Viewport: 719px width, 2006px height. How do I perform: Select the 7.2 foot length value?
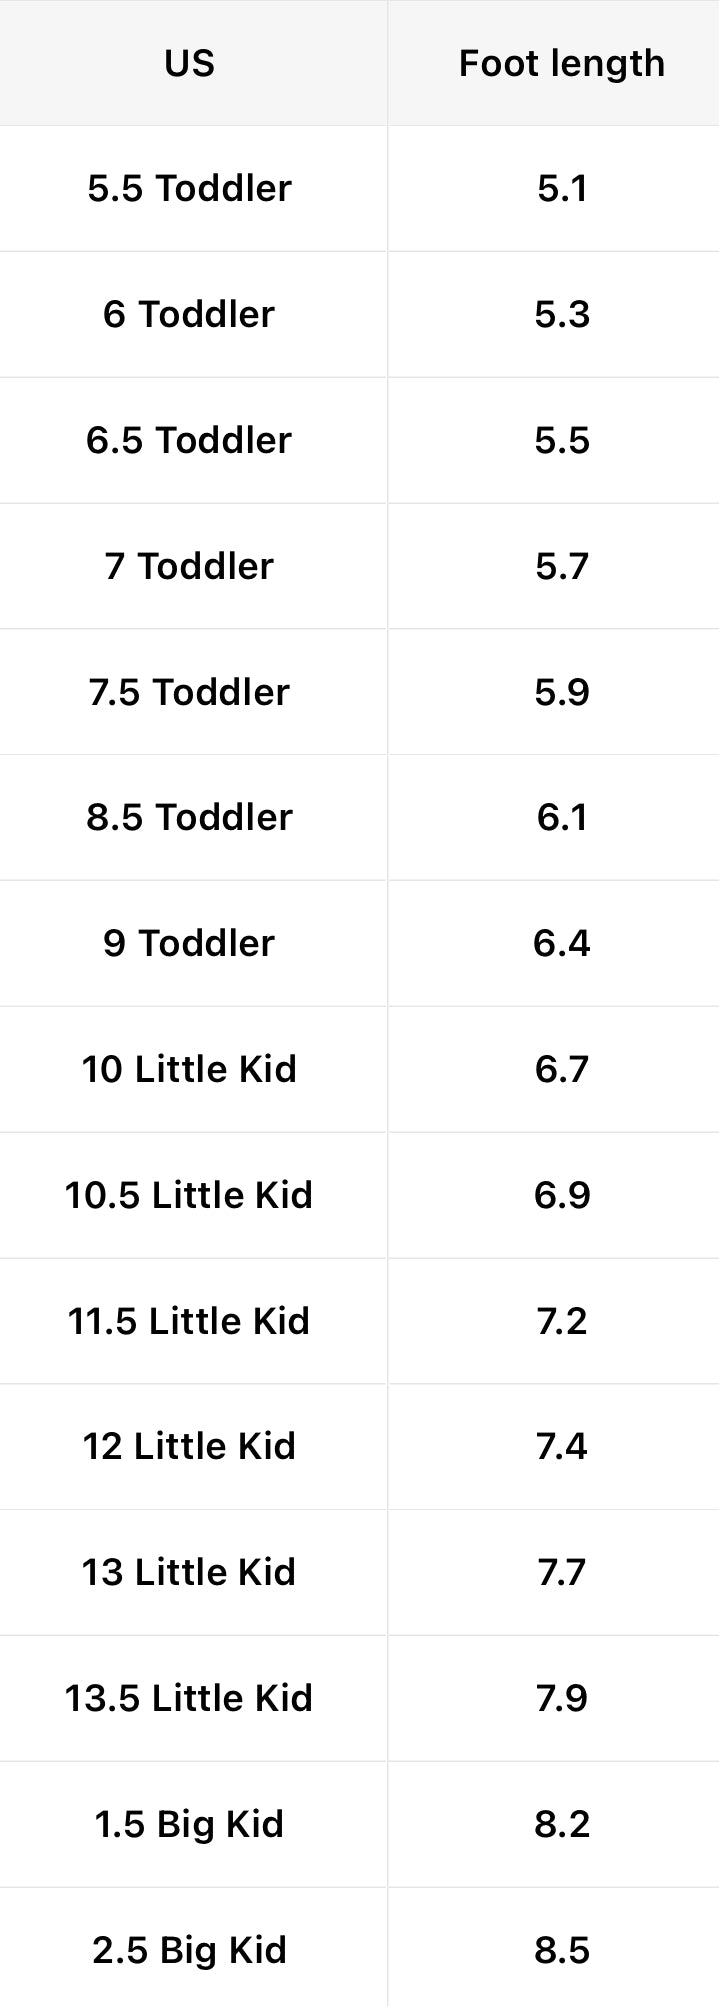(x=561, y=1321)
